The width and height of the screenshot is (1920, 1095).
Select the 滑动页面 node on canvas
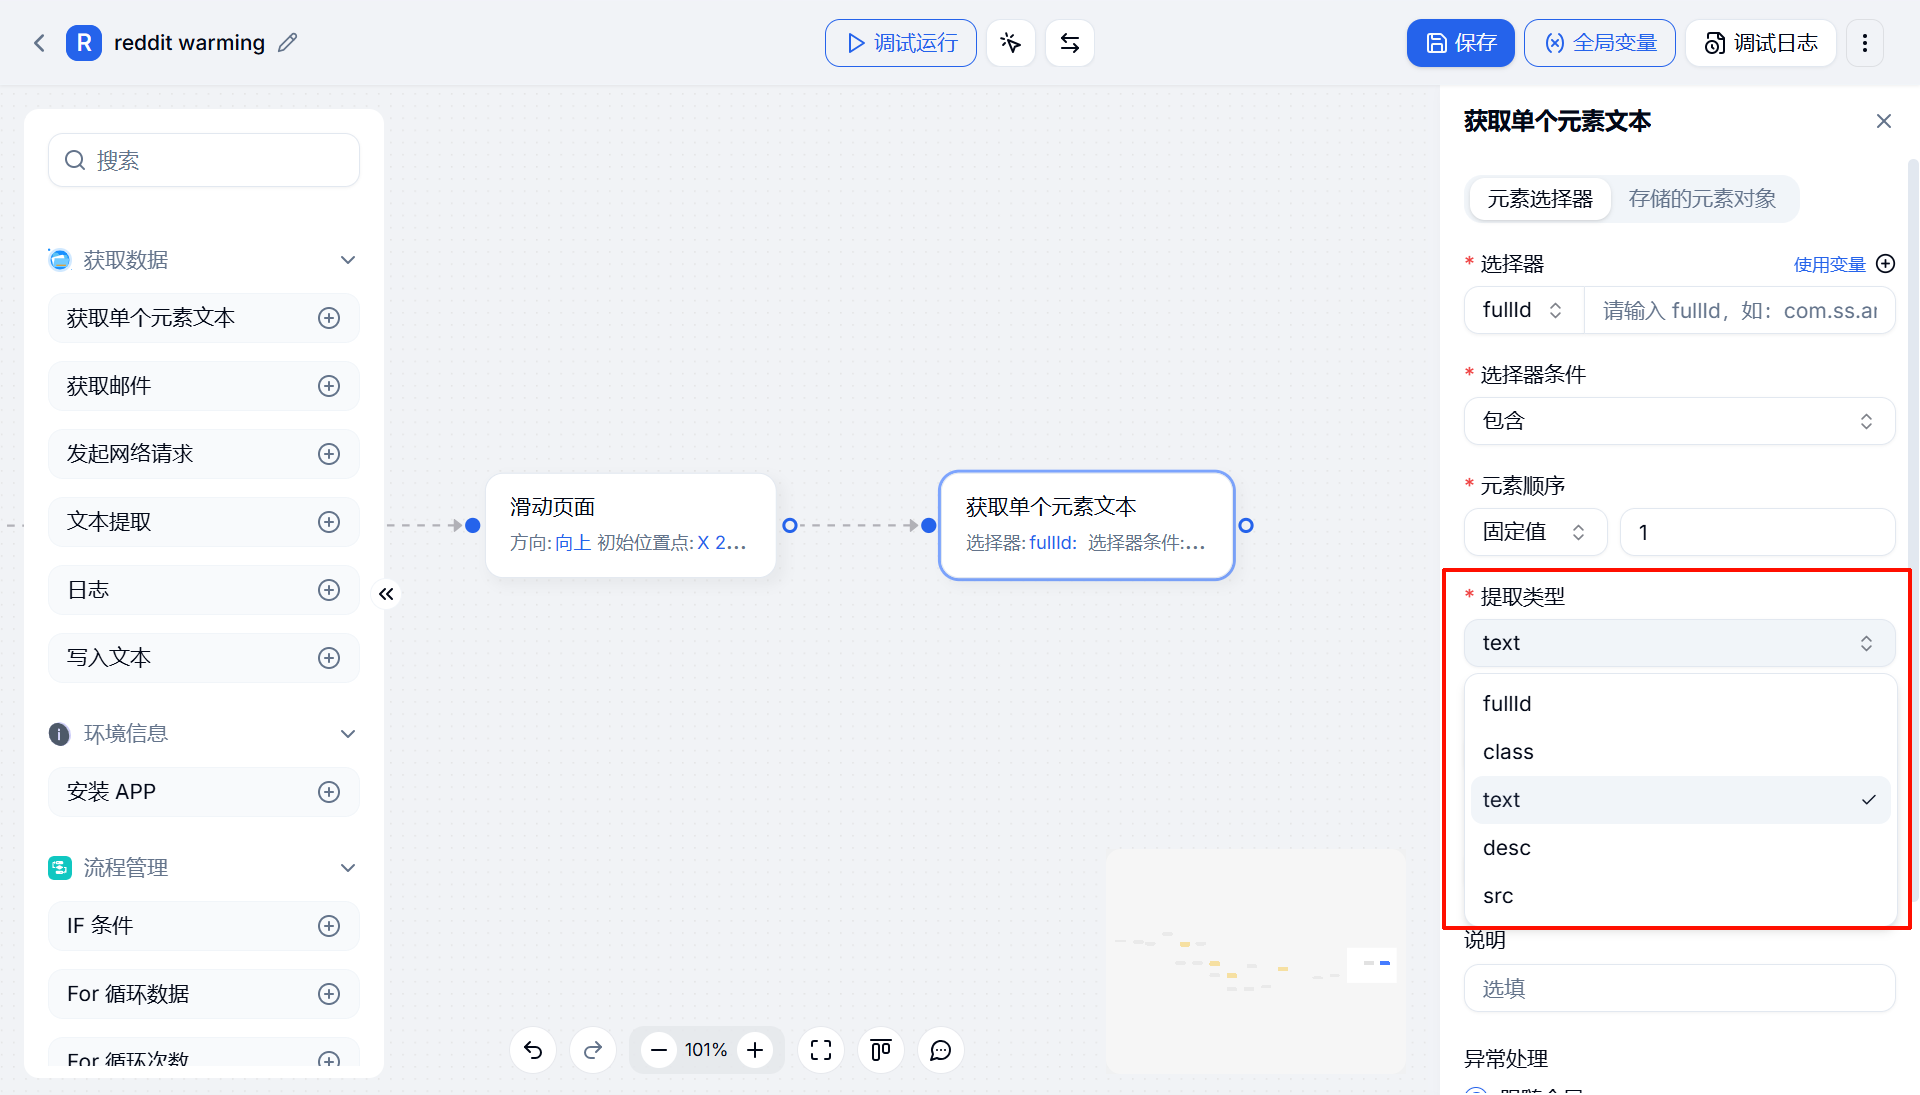[631, 525]
